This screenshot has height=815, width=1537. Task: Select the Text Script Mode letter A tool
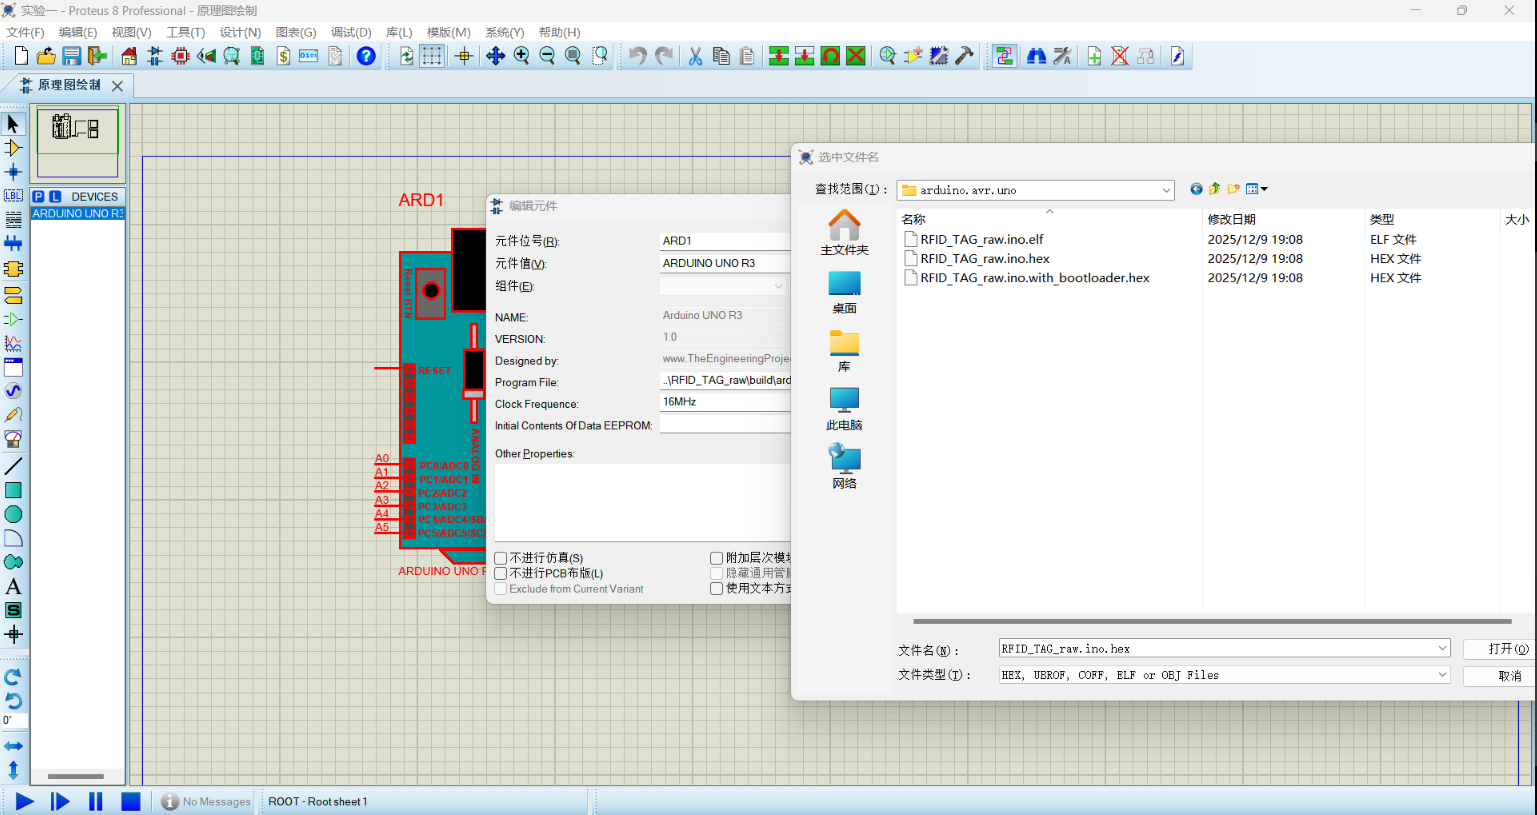[13, 586]
